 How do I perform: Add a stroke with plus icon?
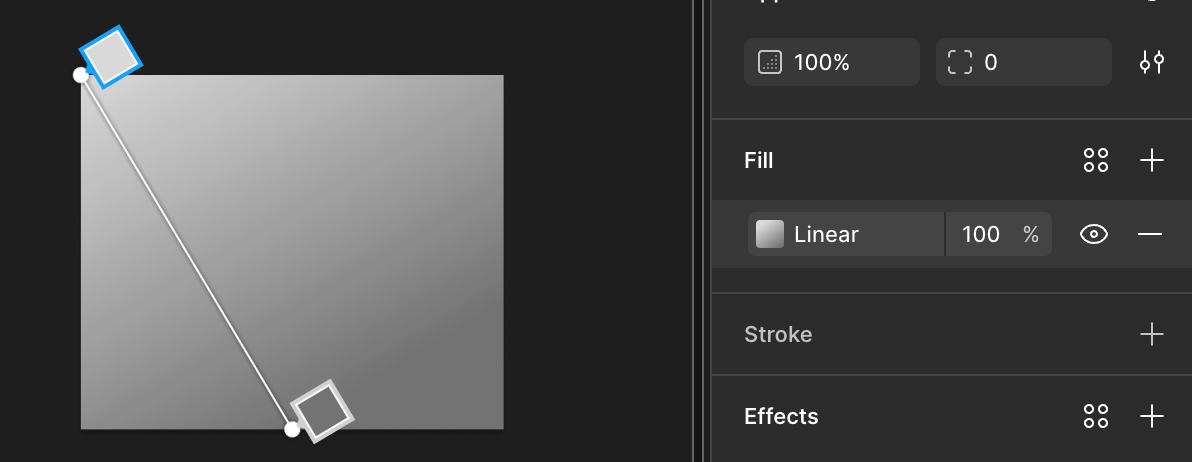(1152, 334)
